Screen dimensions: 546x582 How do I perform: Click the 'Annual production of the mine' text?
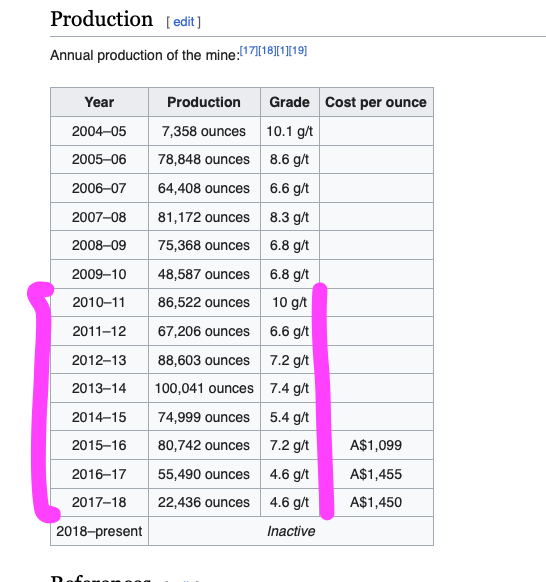(145, 55)
